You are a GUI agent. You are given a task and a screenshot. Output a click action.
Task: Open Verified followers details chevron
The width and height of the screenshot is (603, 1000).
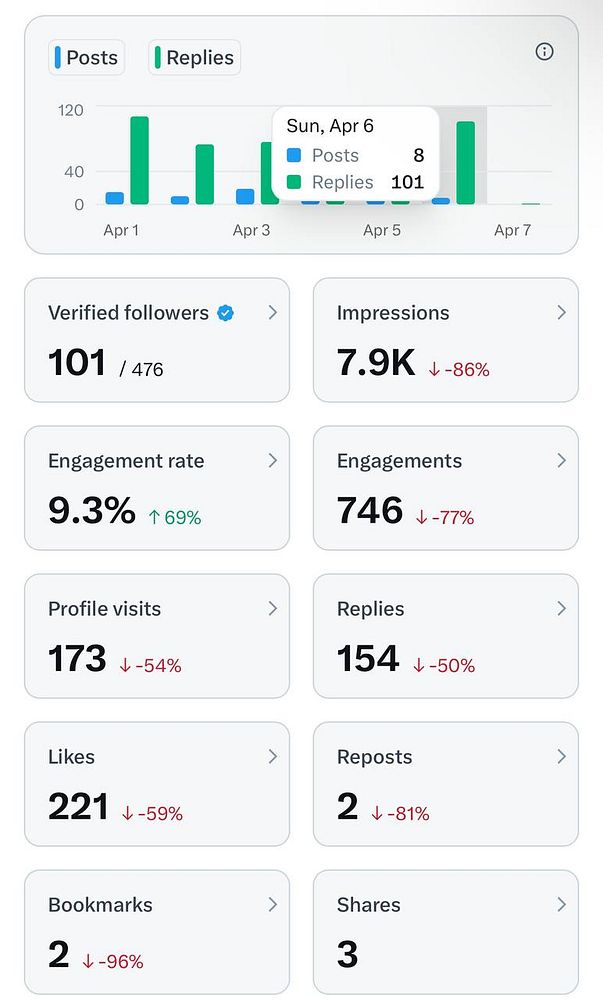272,313
